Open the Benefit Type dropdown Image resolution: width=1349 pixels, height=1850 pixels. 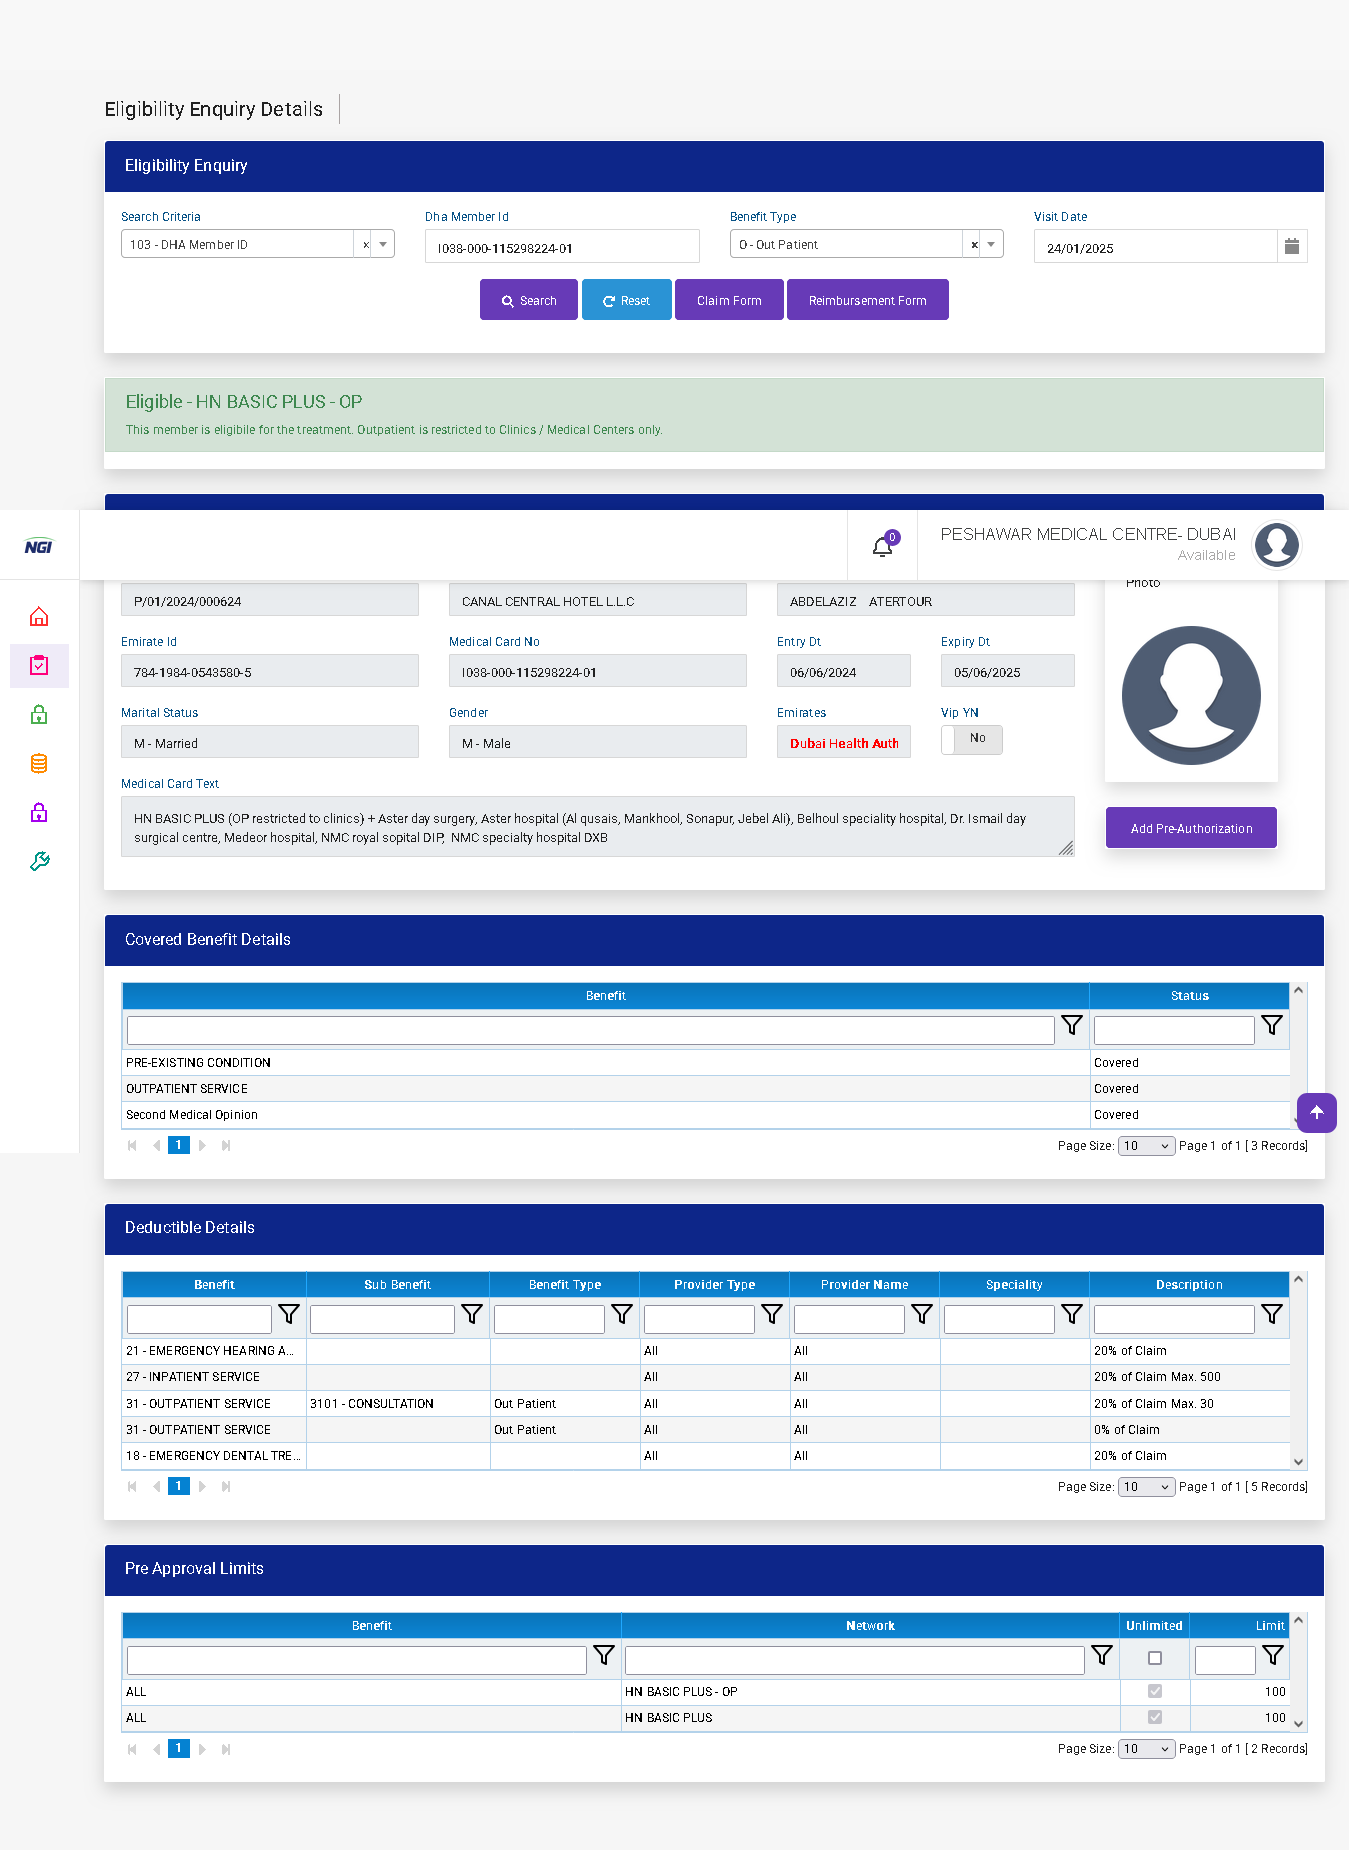click(x=991, y=245)
